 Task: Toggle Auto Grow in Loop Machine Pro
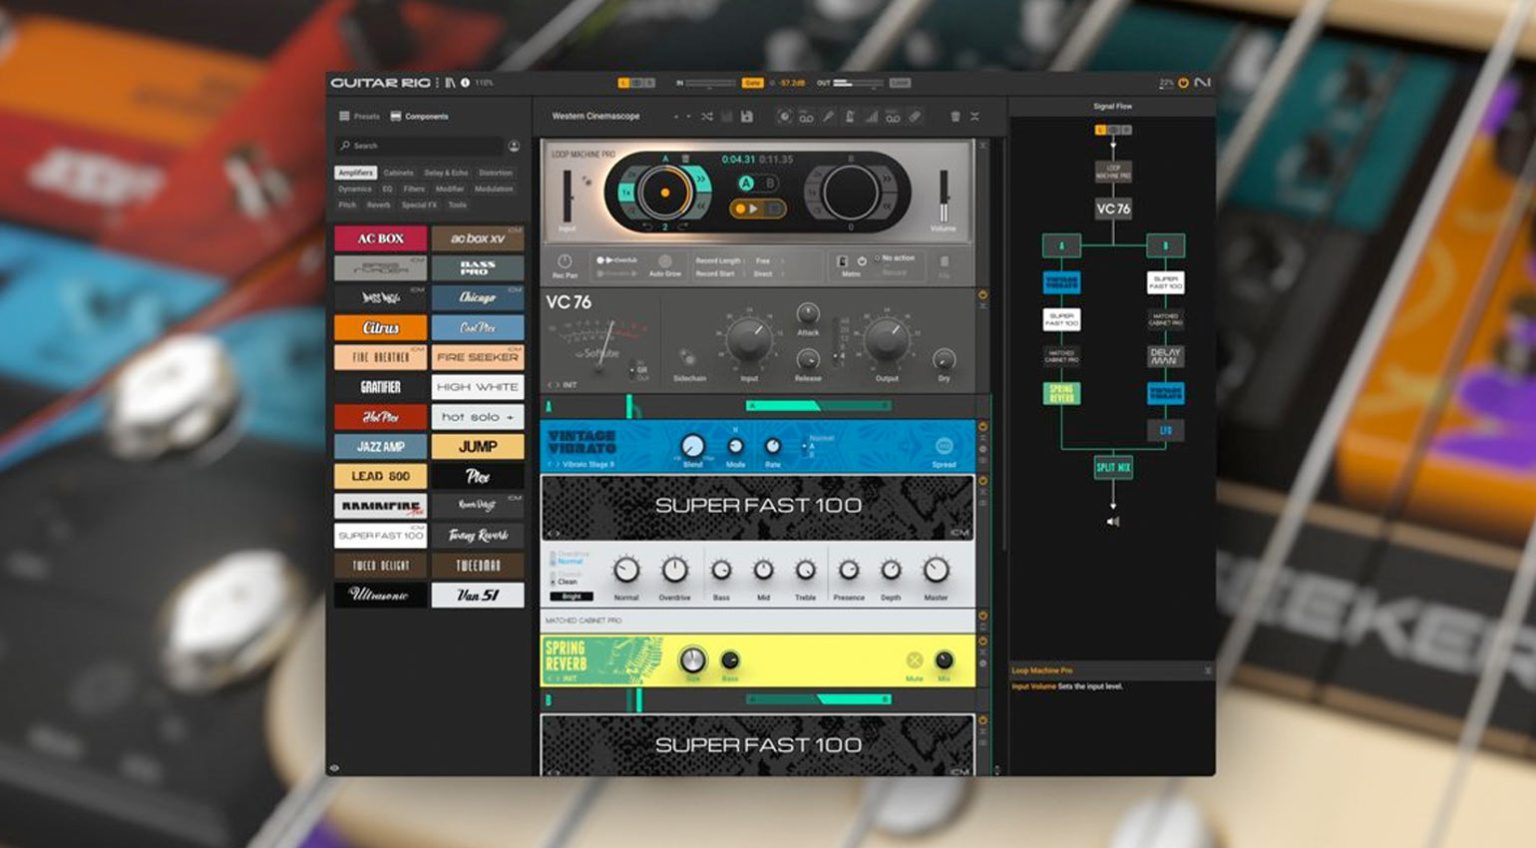(665, 262)
